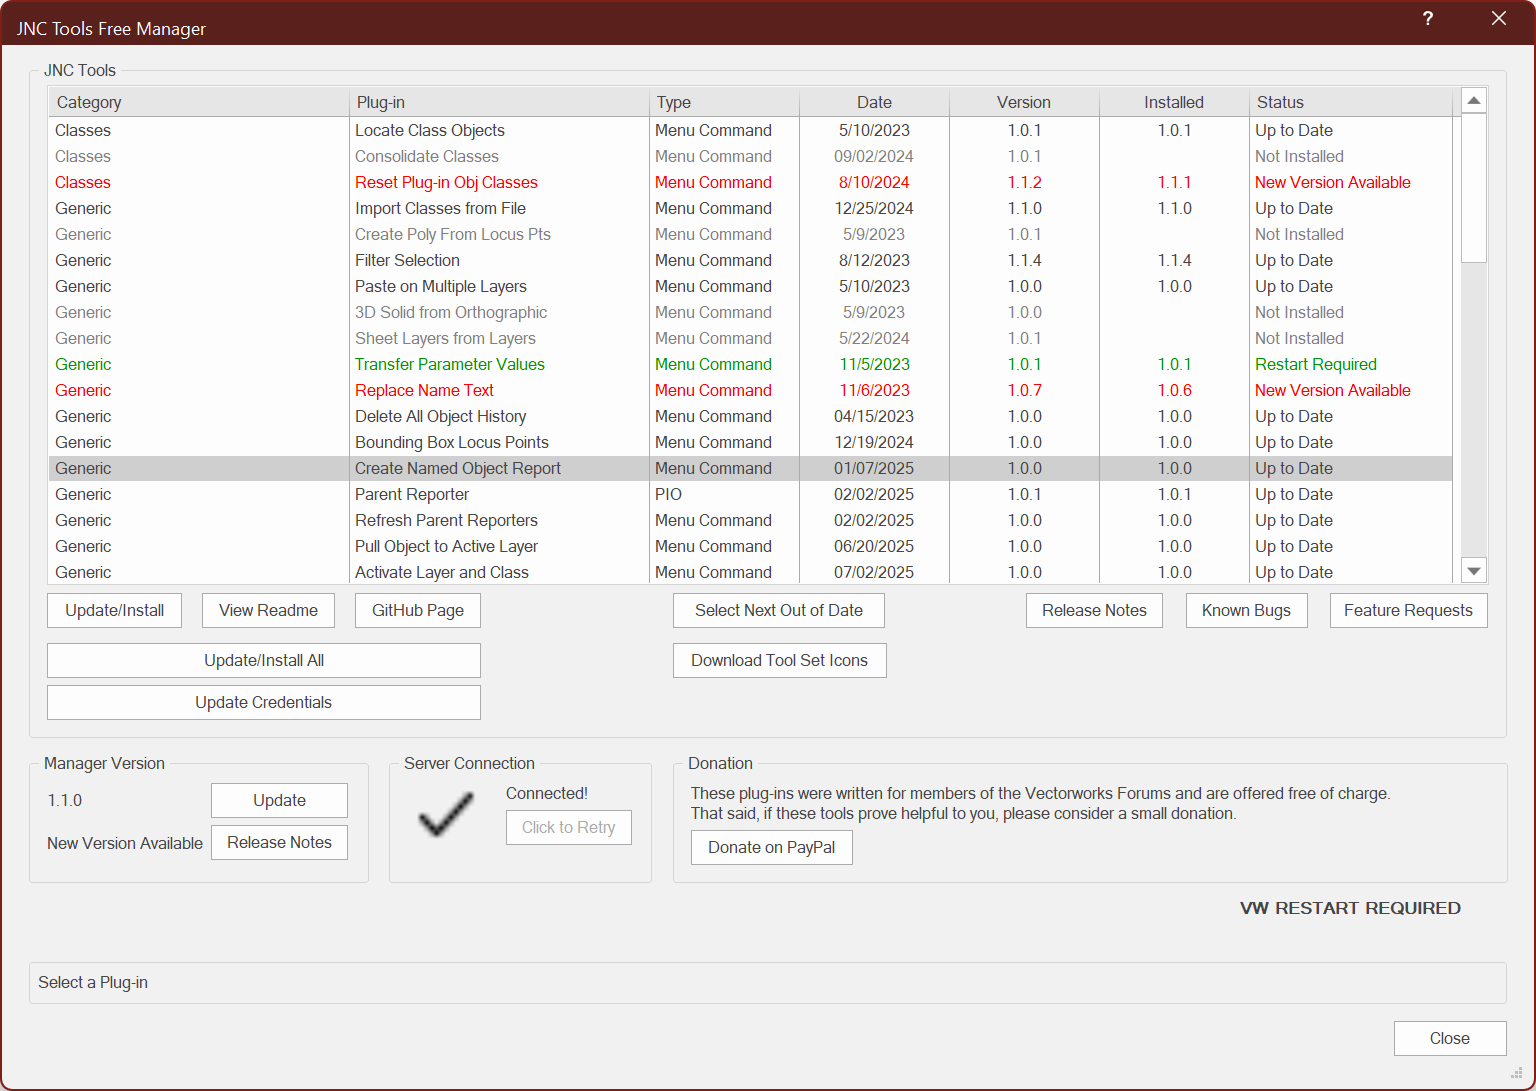Viewport: 1536px width, 1091px height.
Task: Click Donate on PayPal
Action: tap(771, 847)
